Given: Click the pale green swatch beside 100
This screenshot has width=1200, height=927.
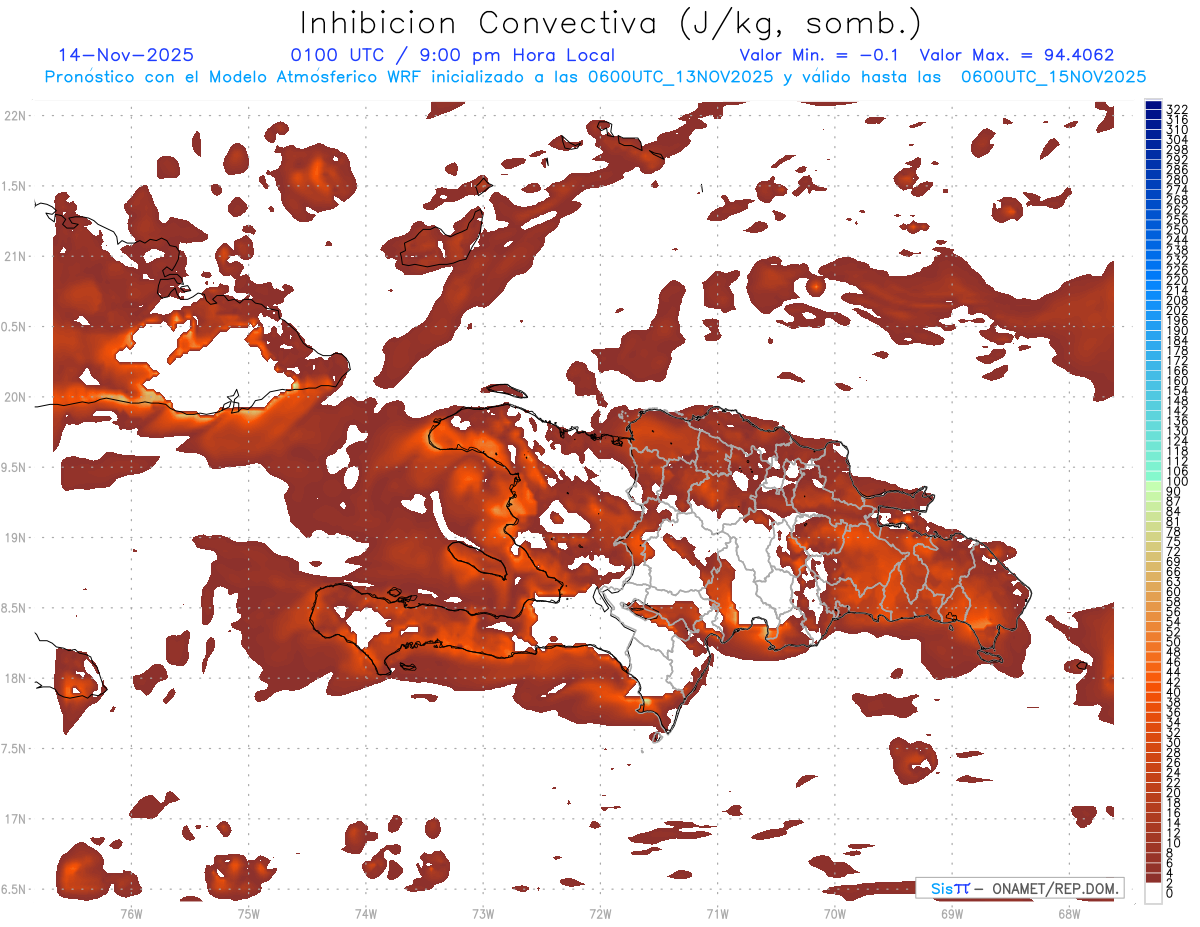Looking at the screenshot, I should [1153, 485].
